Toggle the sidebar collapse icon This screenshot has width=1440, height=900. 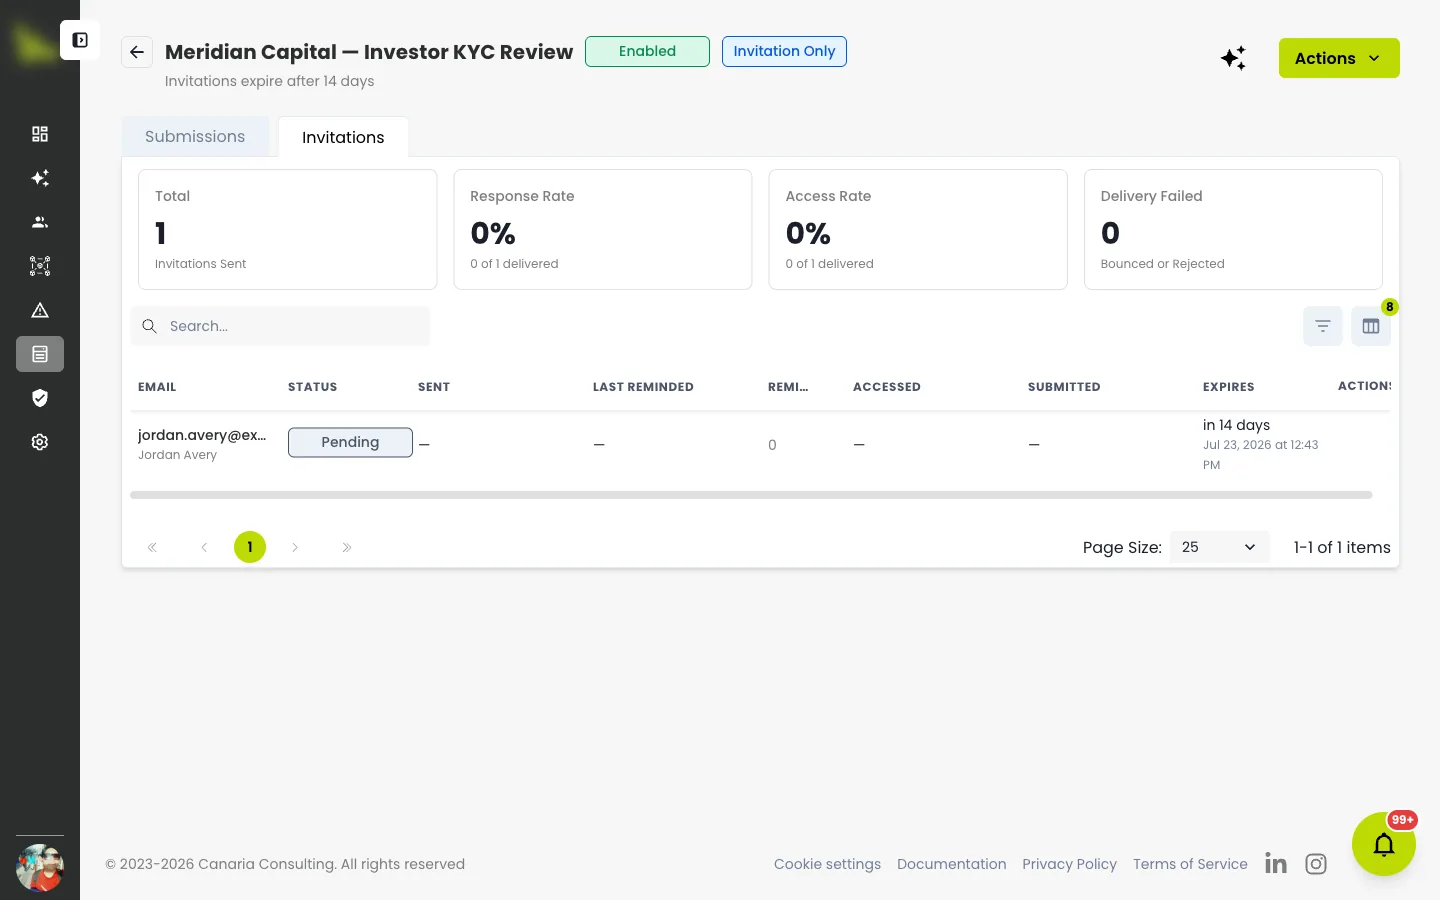pyautogui.click(x=80, y=40)
